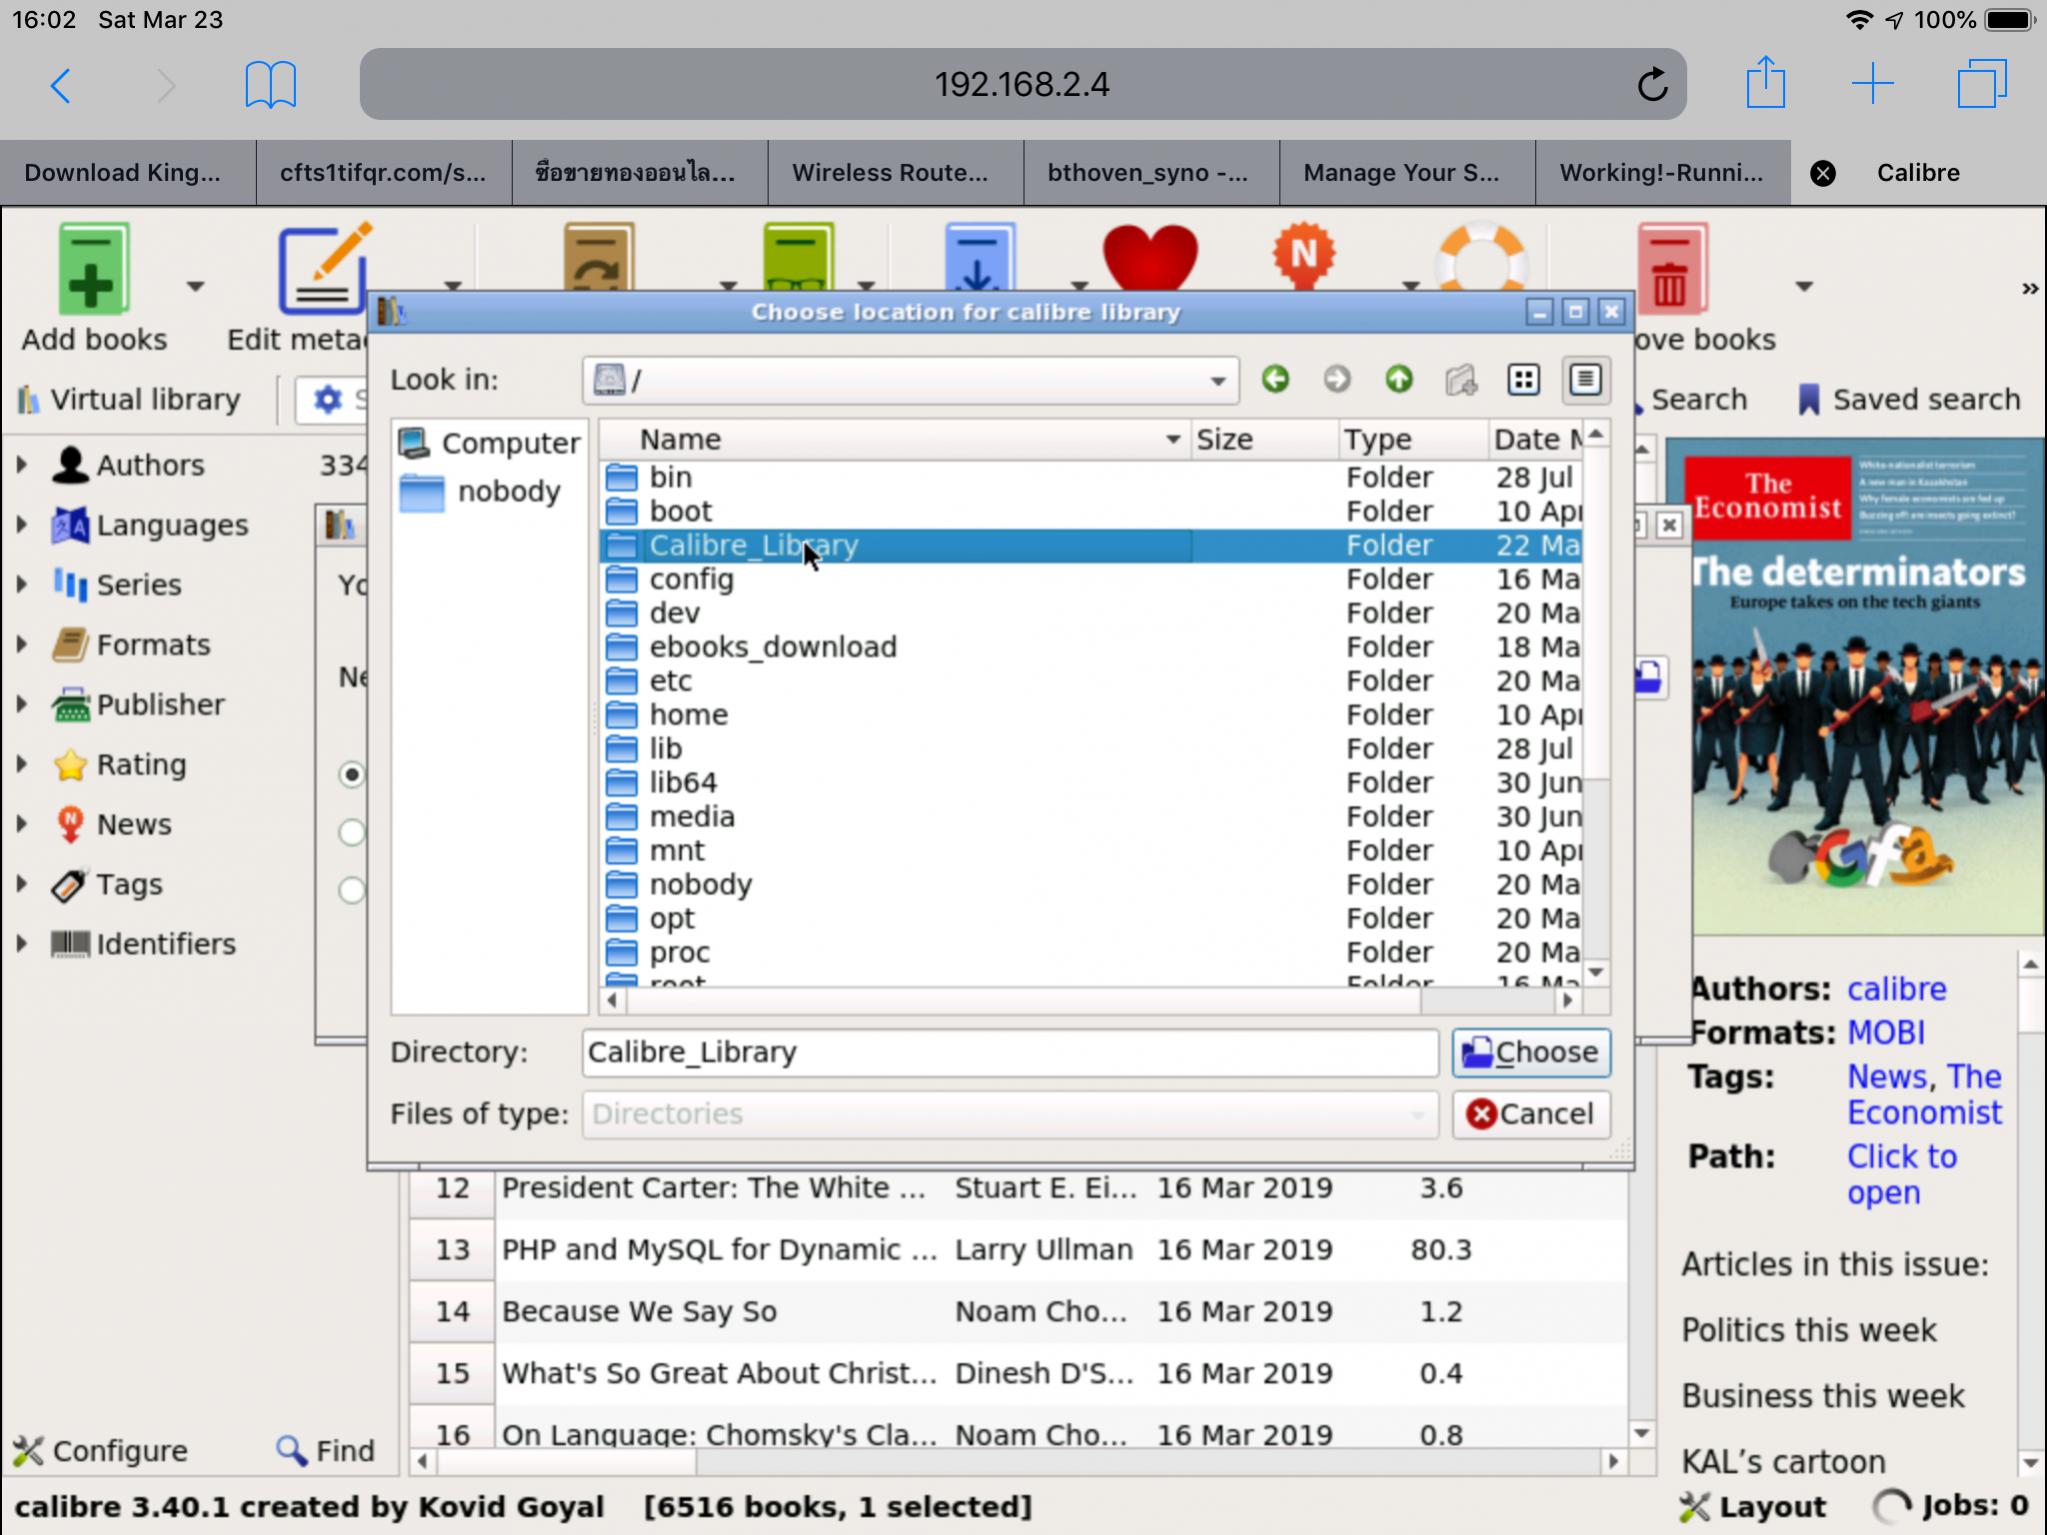Go to parent directory with green up arrow

tap(1398, 380)
